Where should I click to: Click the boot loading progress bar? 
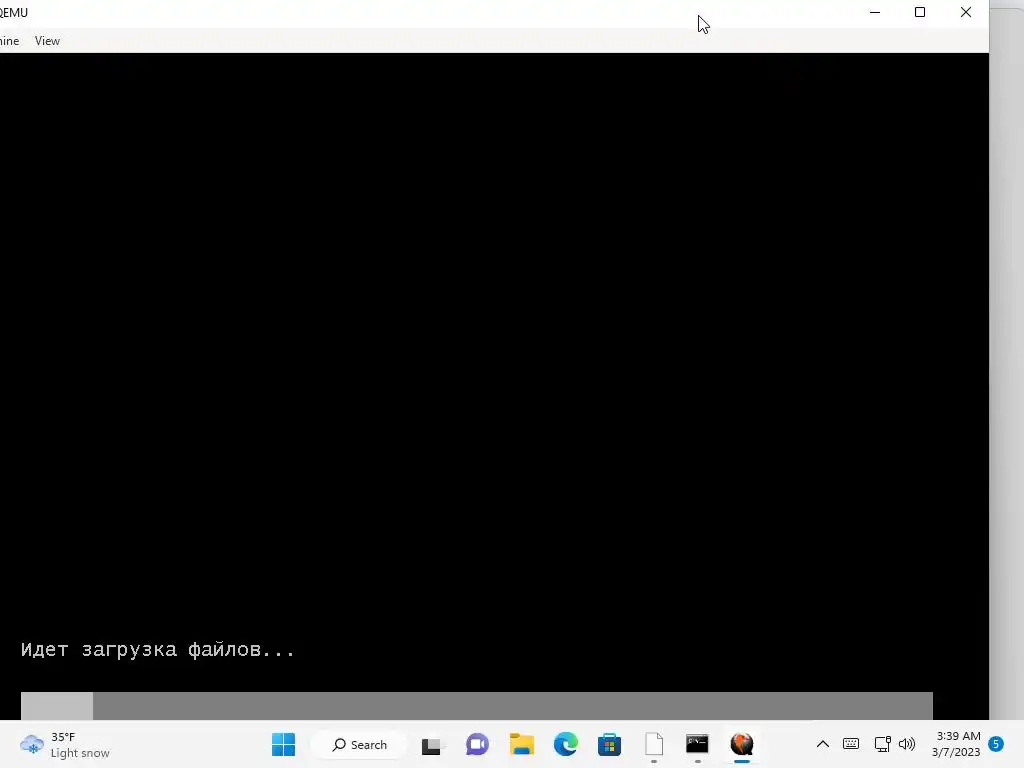477,706
